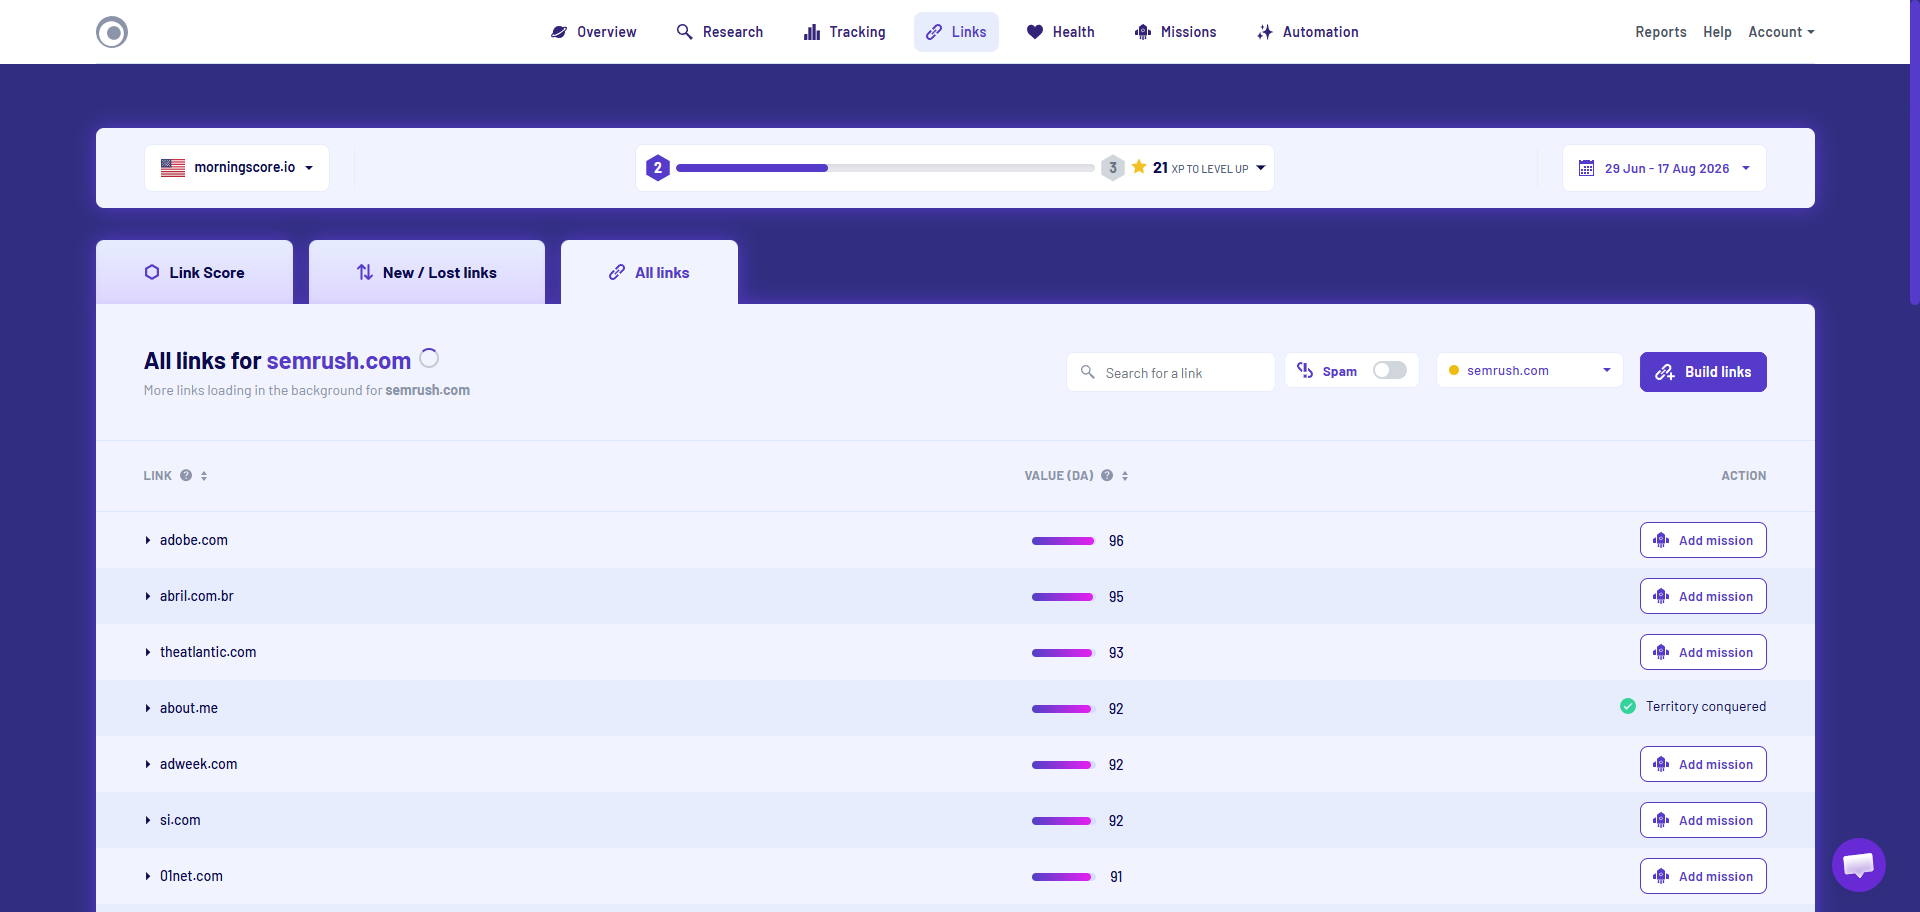Add mission for 01net.com
The image size is (1920, 912).
[1703, 876]
